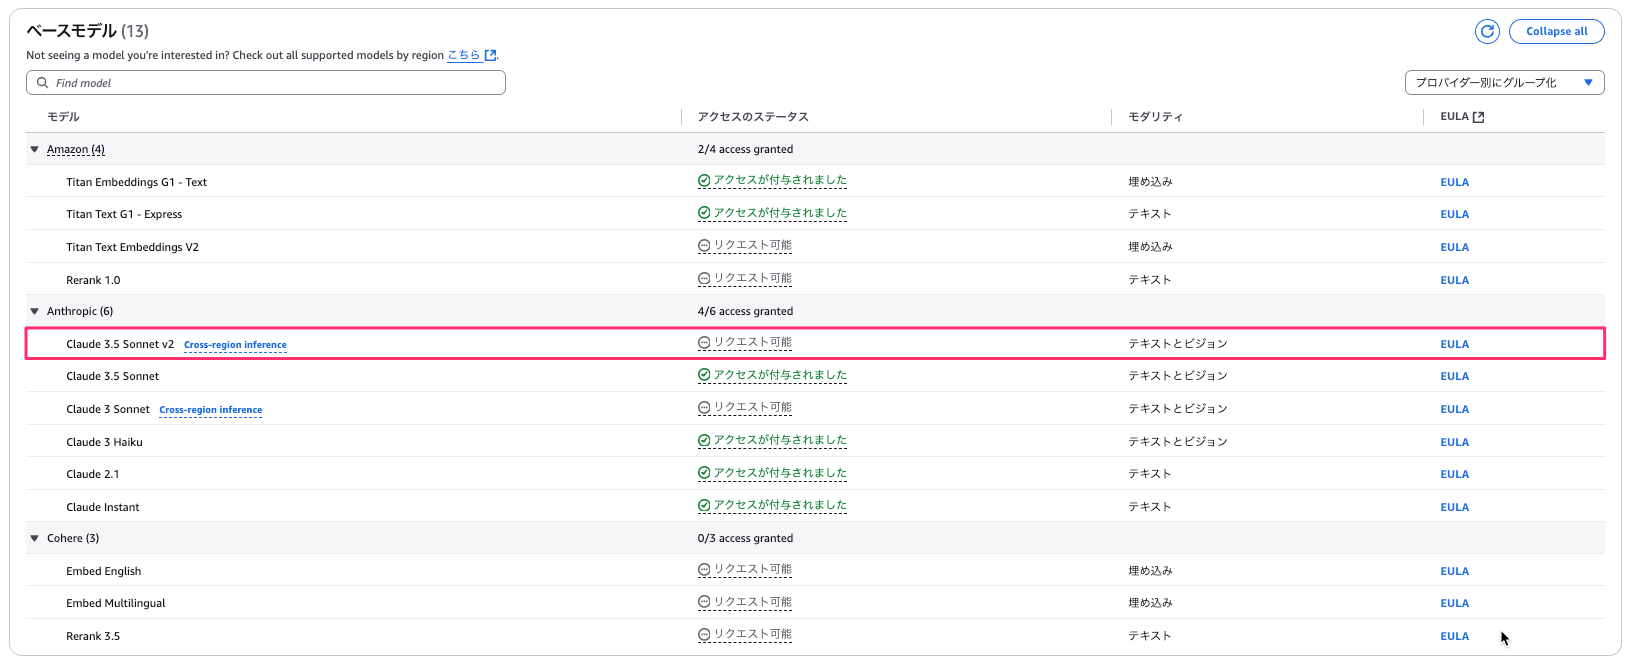Open EULA for Titan Text G1 - Express
Viewport: 1633px width, 663px height.
tap(1454, 214)
